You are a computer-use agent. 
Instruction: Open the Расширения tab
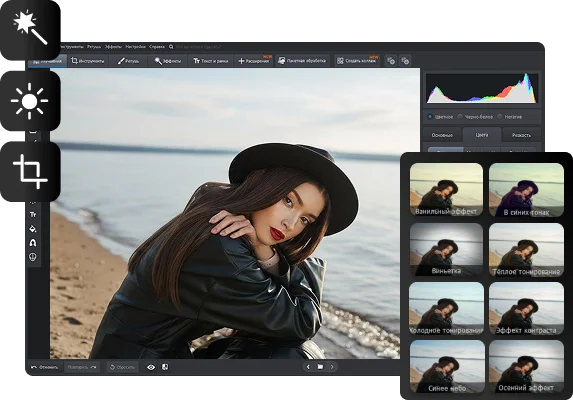(x=254, y=61)
